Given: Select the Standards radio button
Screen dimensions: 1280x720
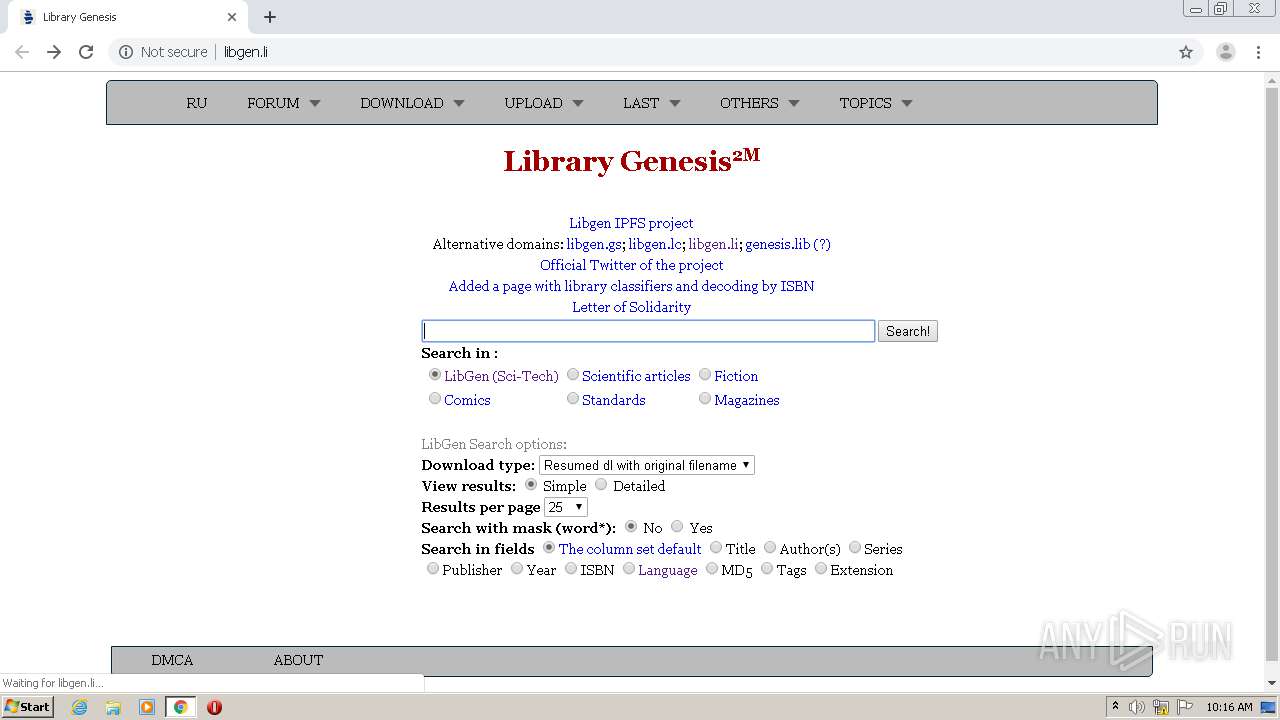Looking at the screenshot, I should pos(573,399).
